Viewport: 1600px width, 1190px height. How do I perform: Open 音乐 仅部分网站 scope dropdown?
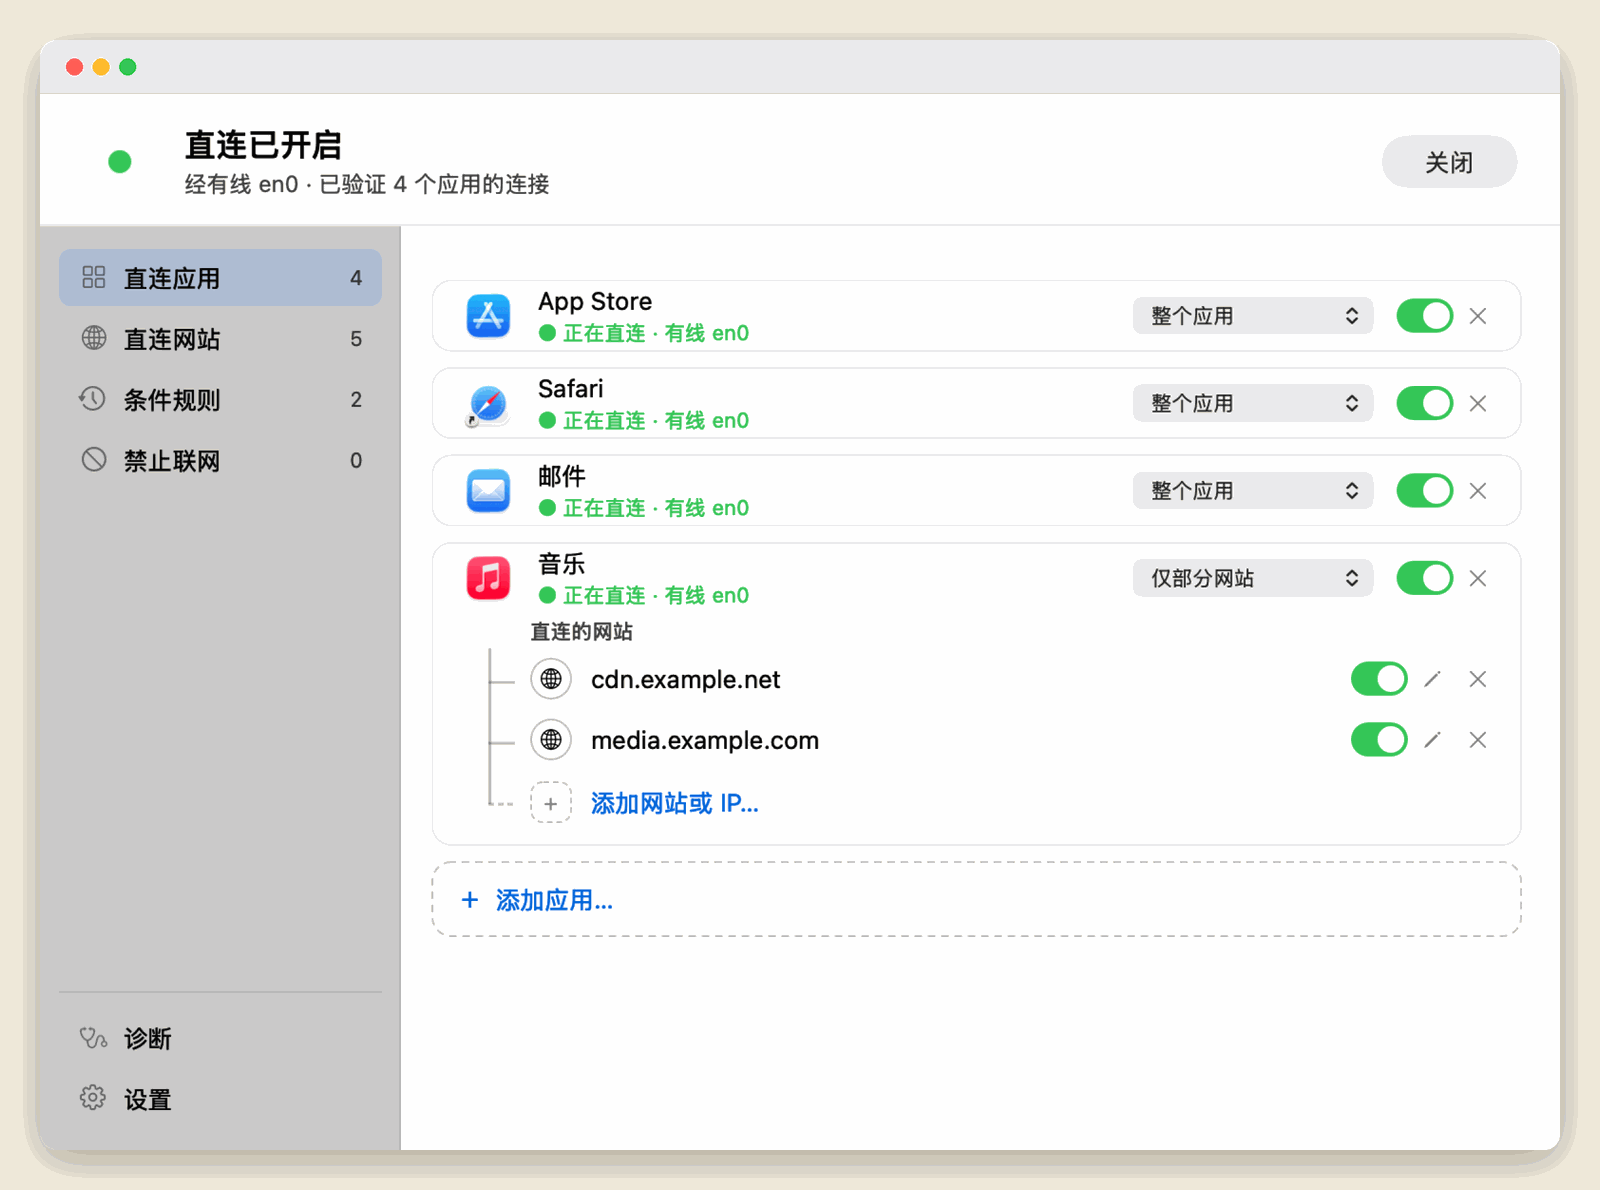click(x=1252, y=578)
